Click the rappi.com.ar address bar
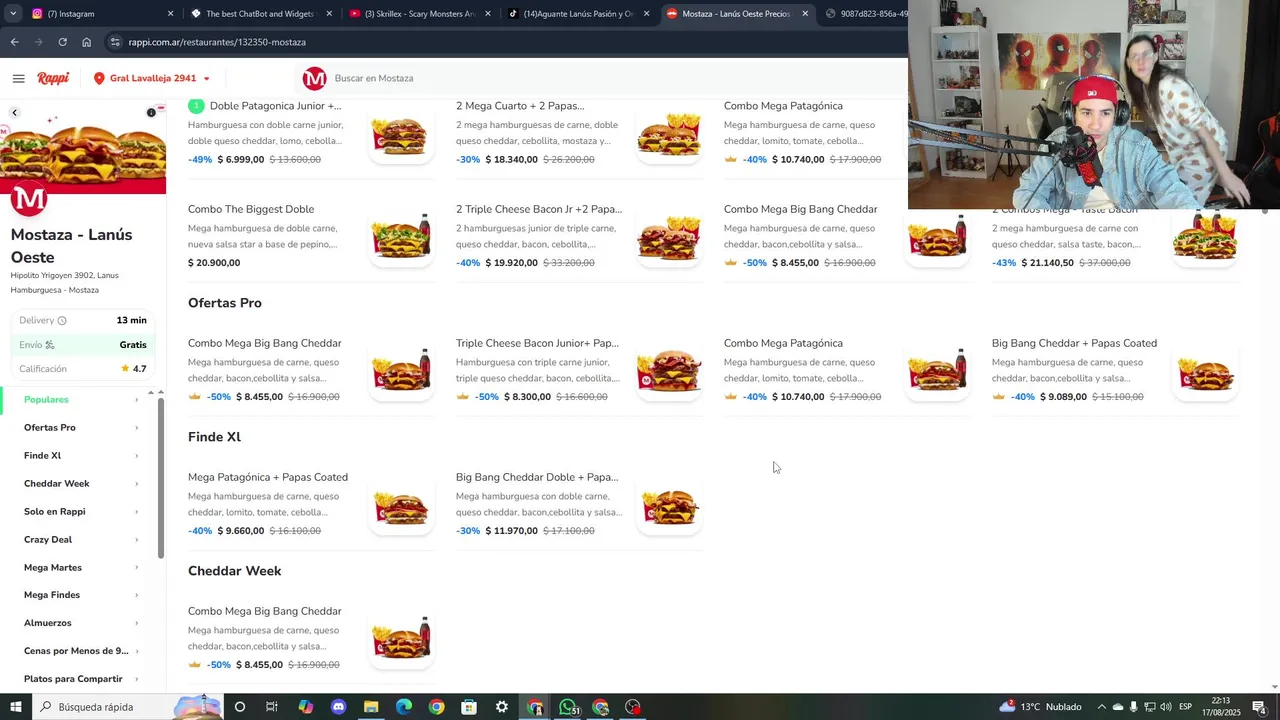The image size is (1280, 720). tap(500, 42)
